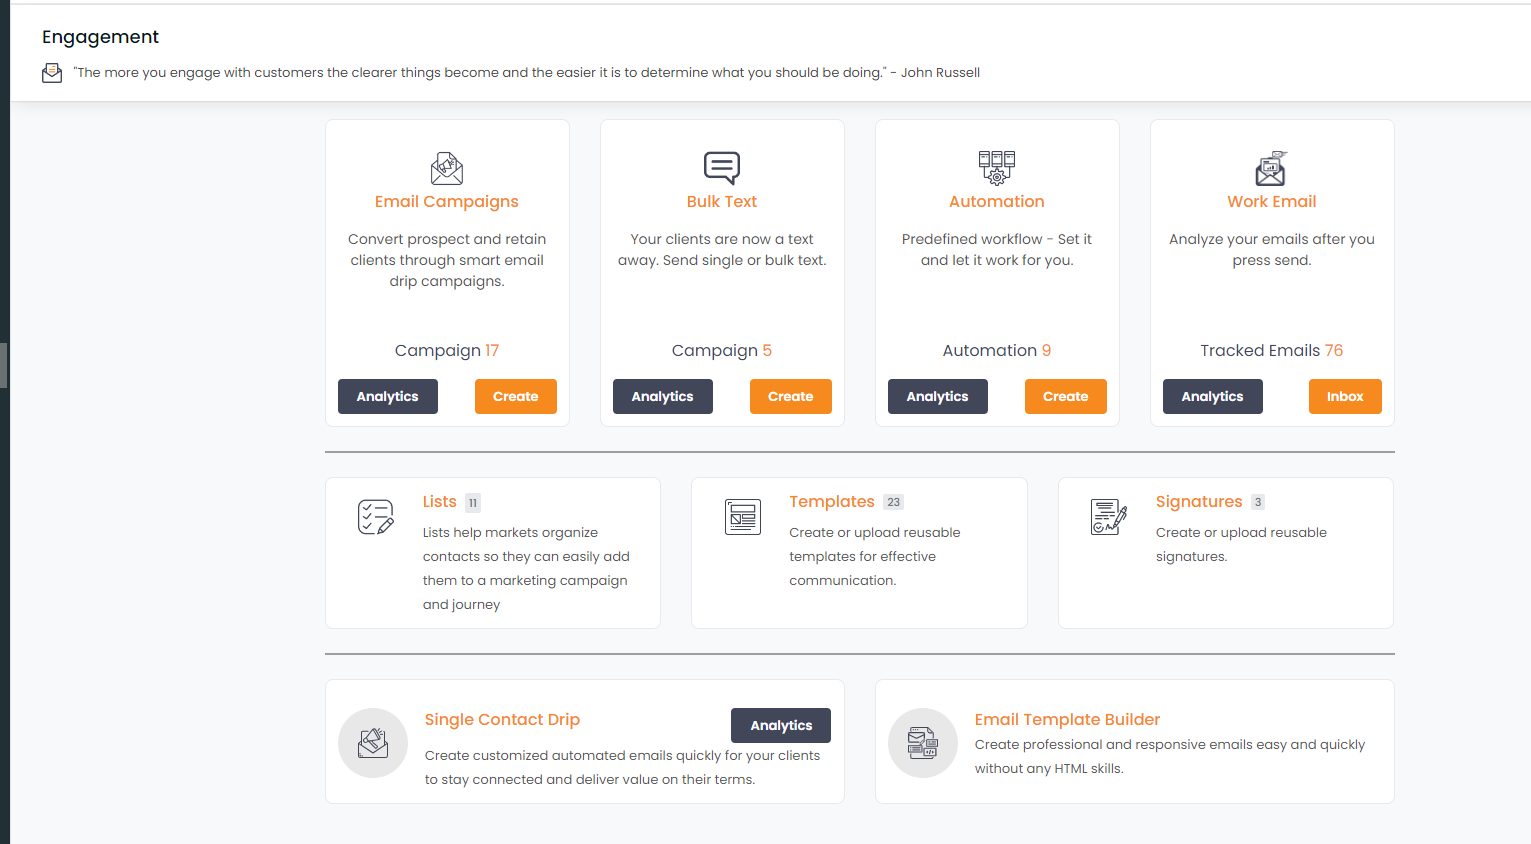1531x844 pixels.
Task: Click the Email Template Builder round icon
Action: 923,743
